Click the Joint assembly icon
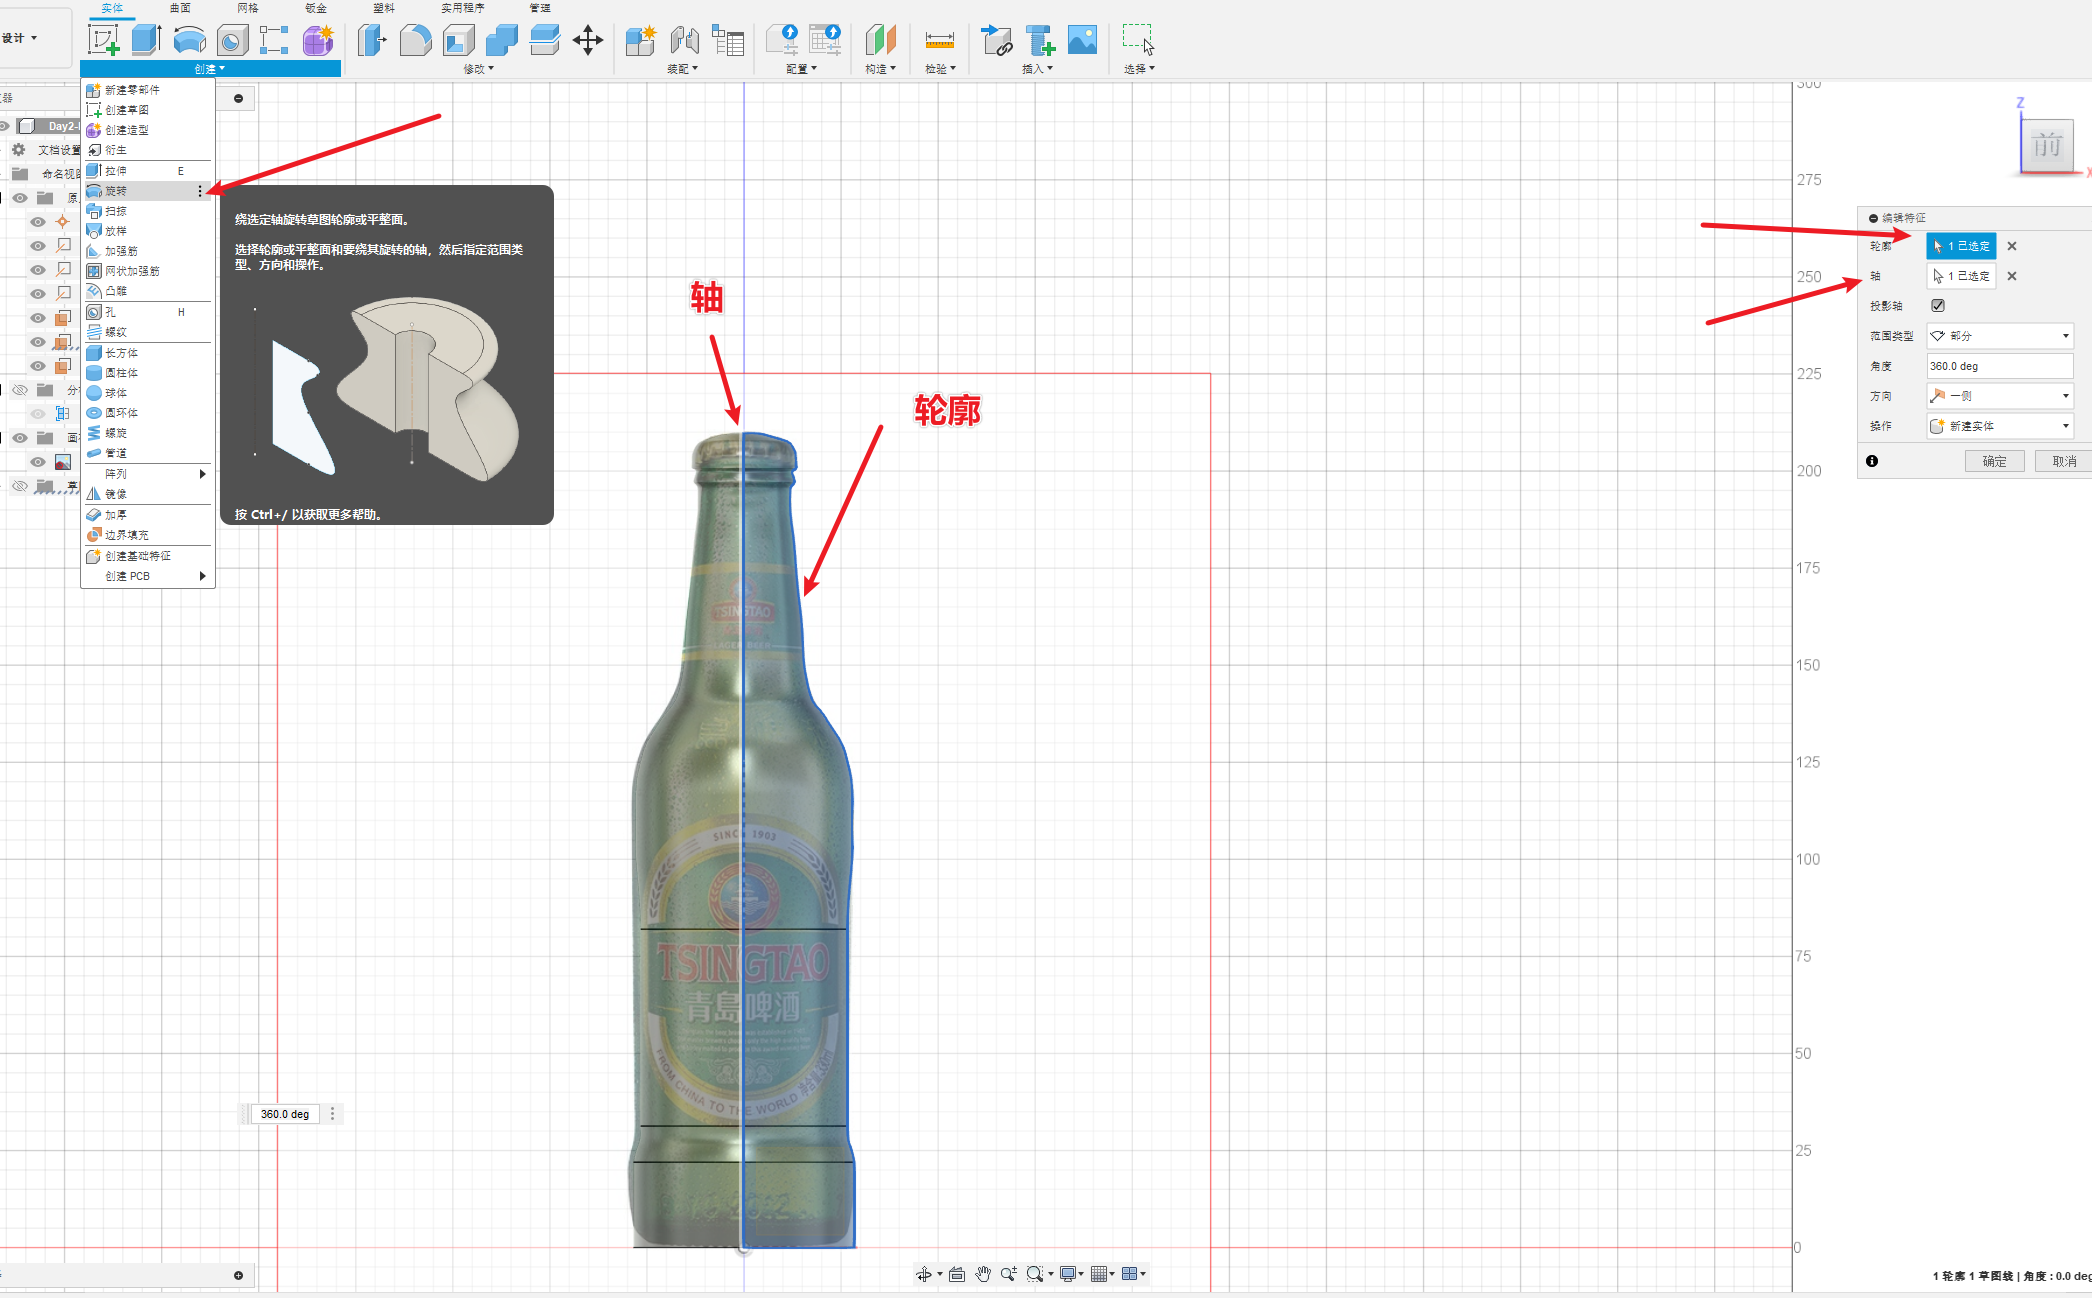Viewport: 2092px width, 1298px height. point(684,40)
